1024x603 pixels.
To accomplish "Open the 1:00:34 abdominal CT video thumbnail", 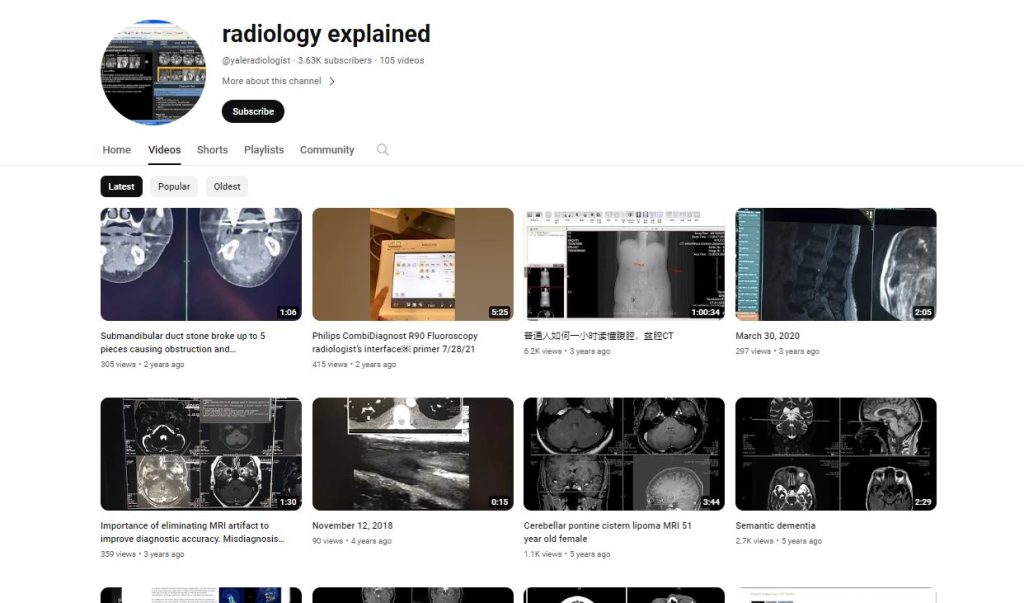I will pyautogui.click(x=624, y=264).
